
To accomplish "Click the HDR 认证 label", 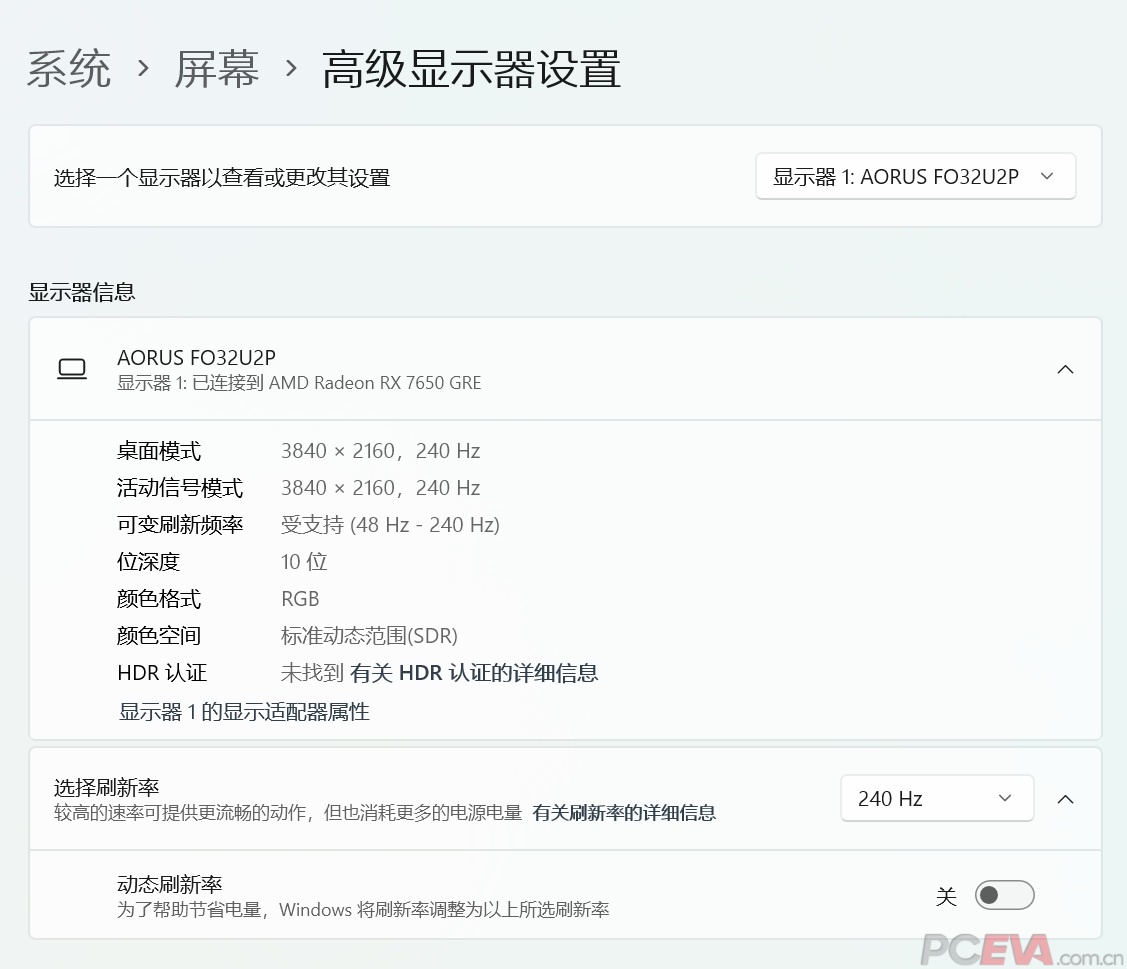I will coord(162,673).
